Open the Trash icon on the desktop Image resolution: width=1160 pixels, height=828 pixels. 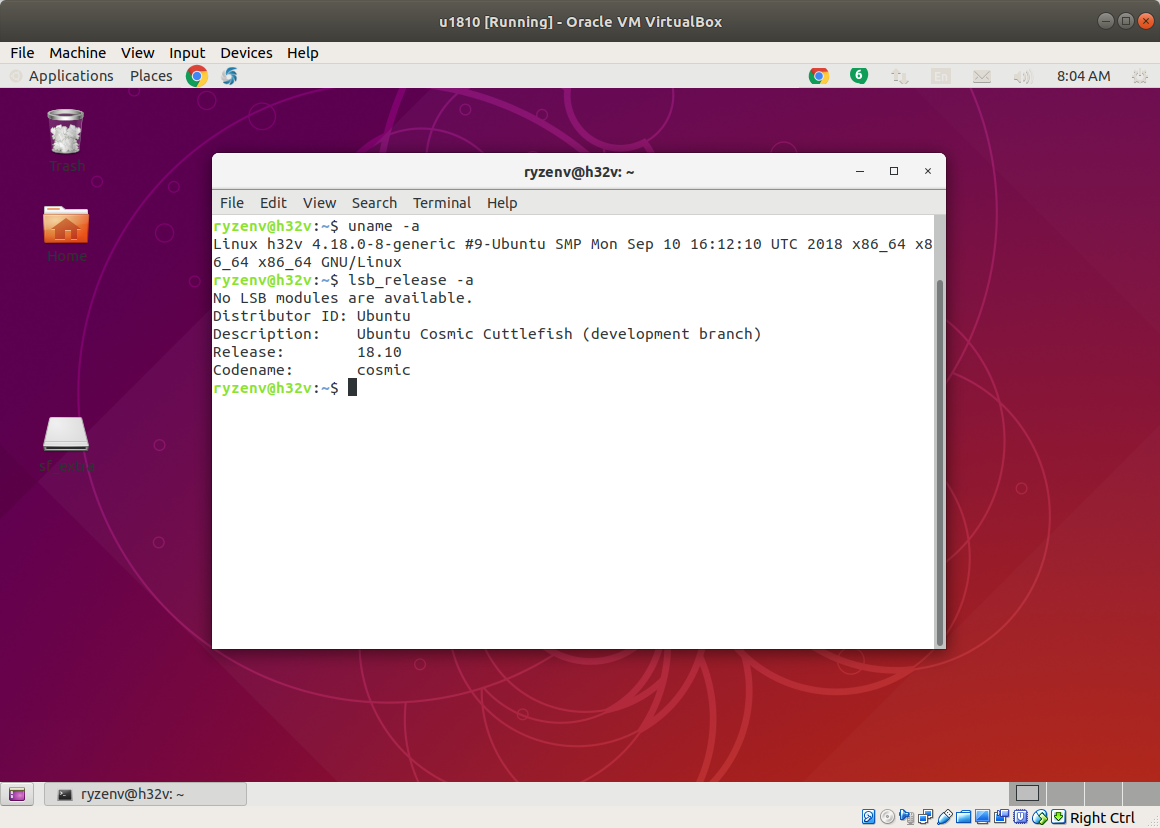click(66, 132)
